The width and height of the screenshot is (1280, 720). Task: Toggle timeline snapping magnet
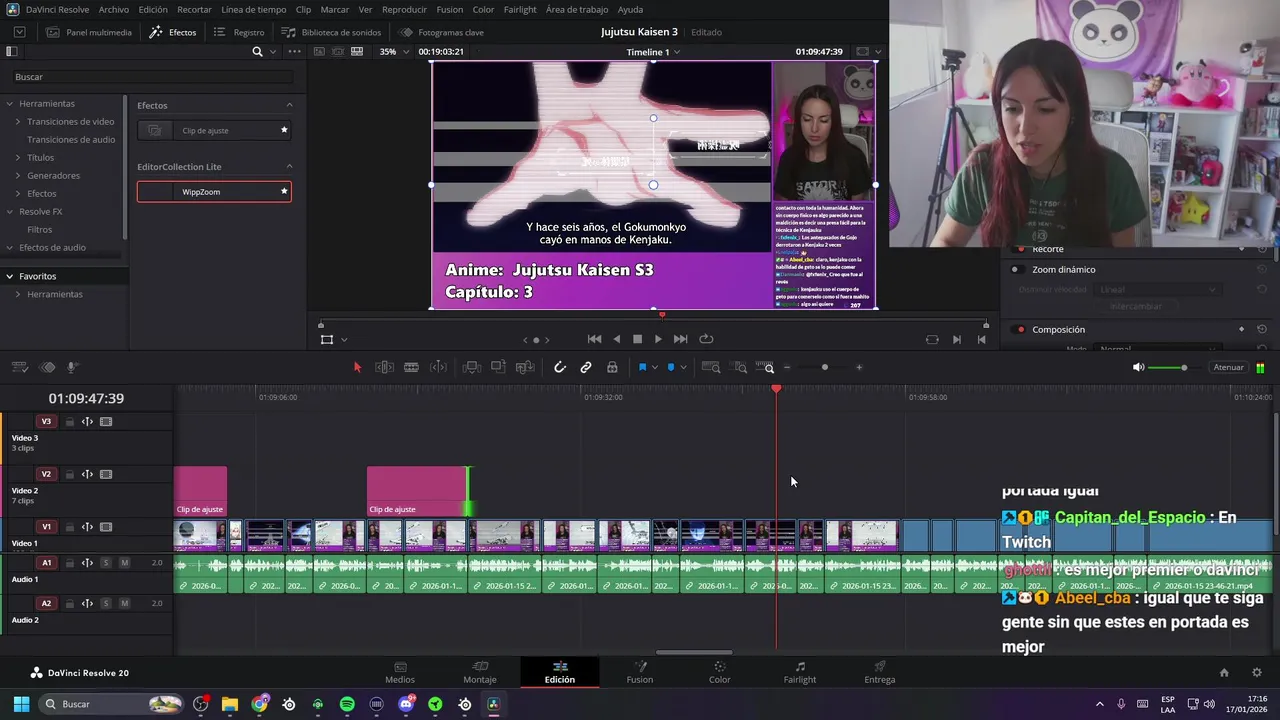(560, 367)
